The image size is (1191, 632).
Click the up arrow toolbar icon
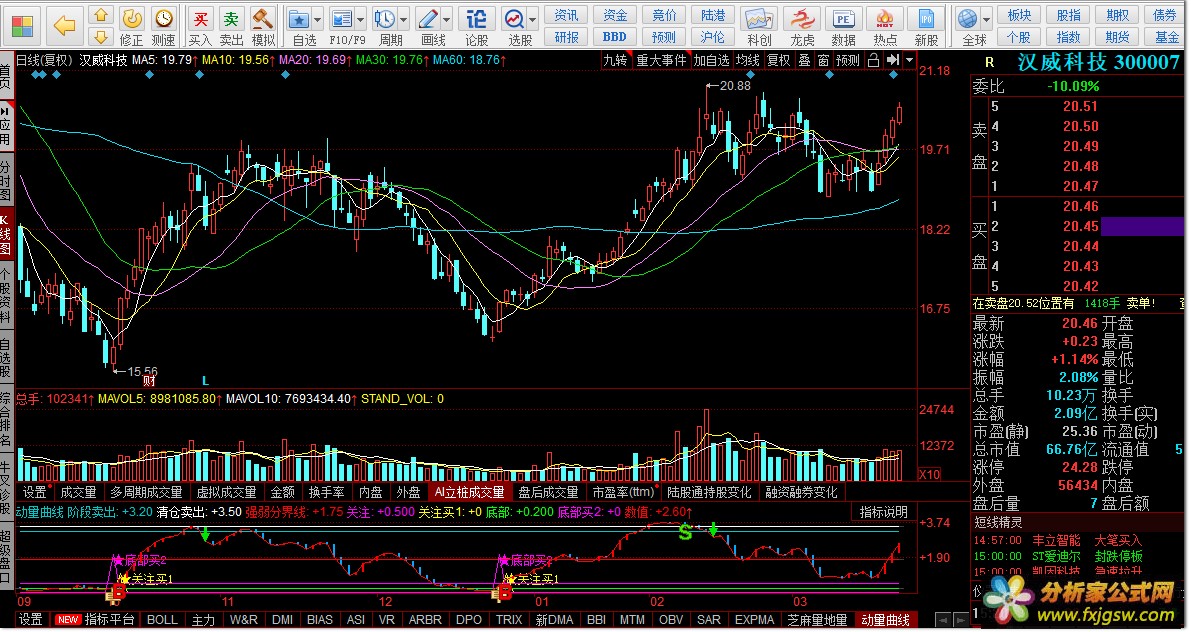point(101,15)
